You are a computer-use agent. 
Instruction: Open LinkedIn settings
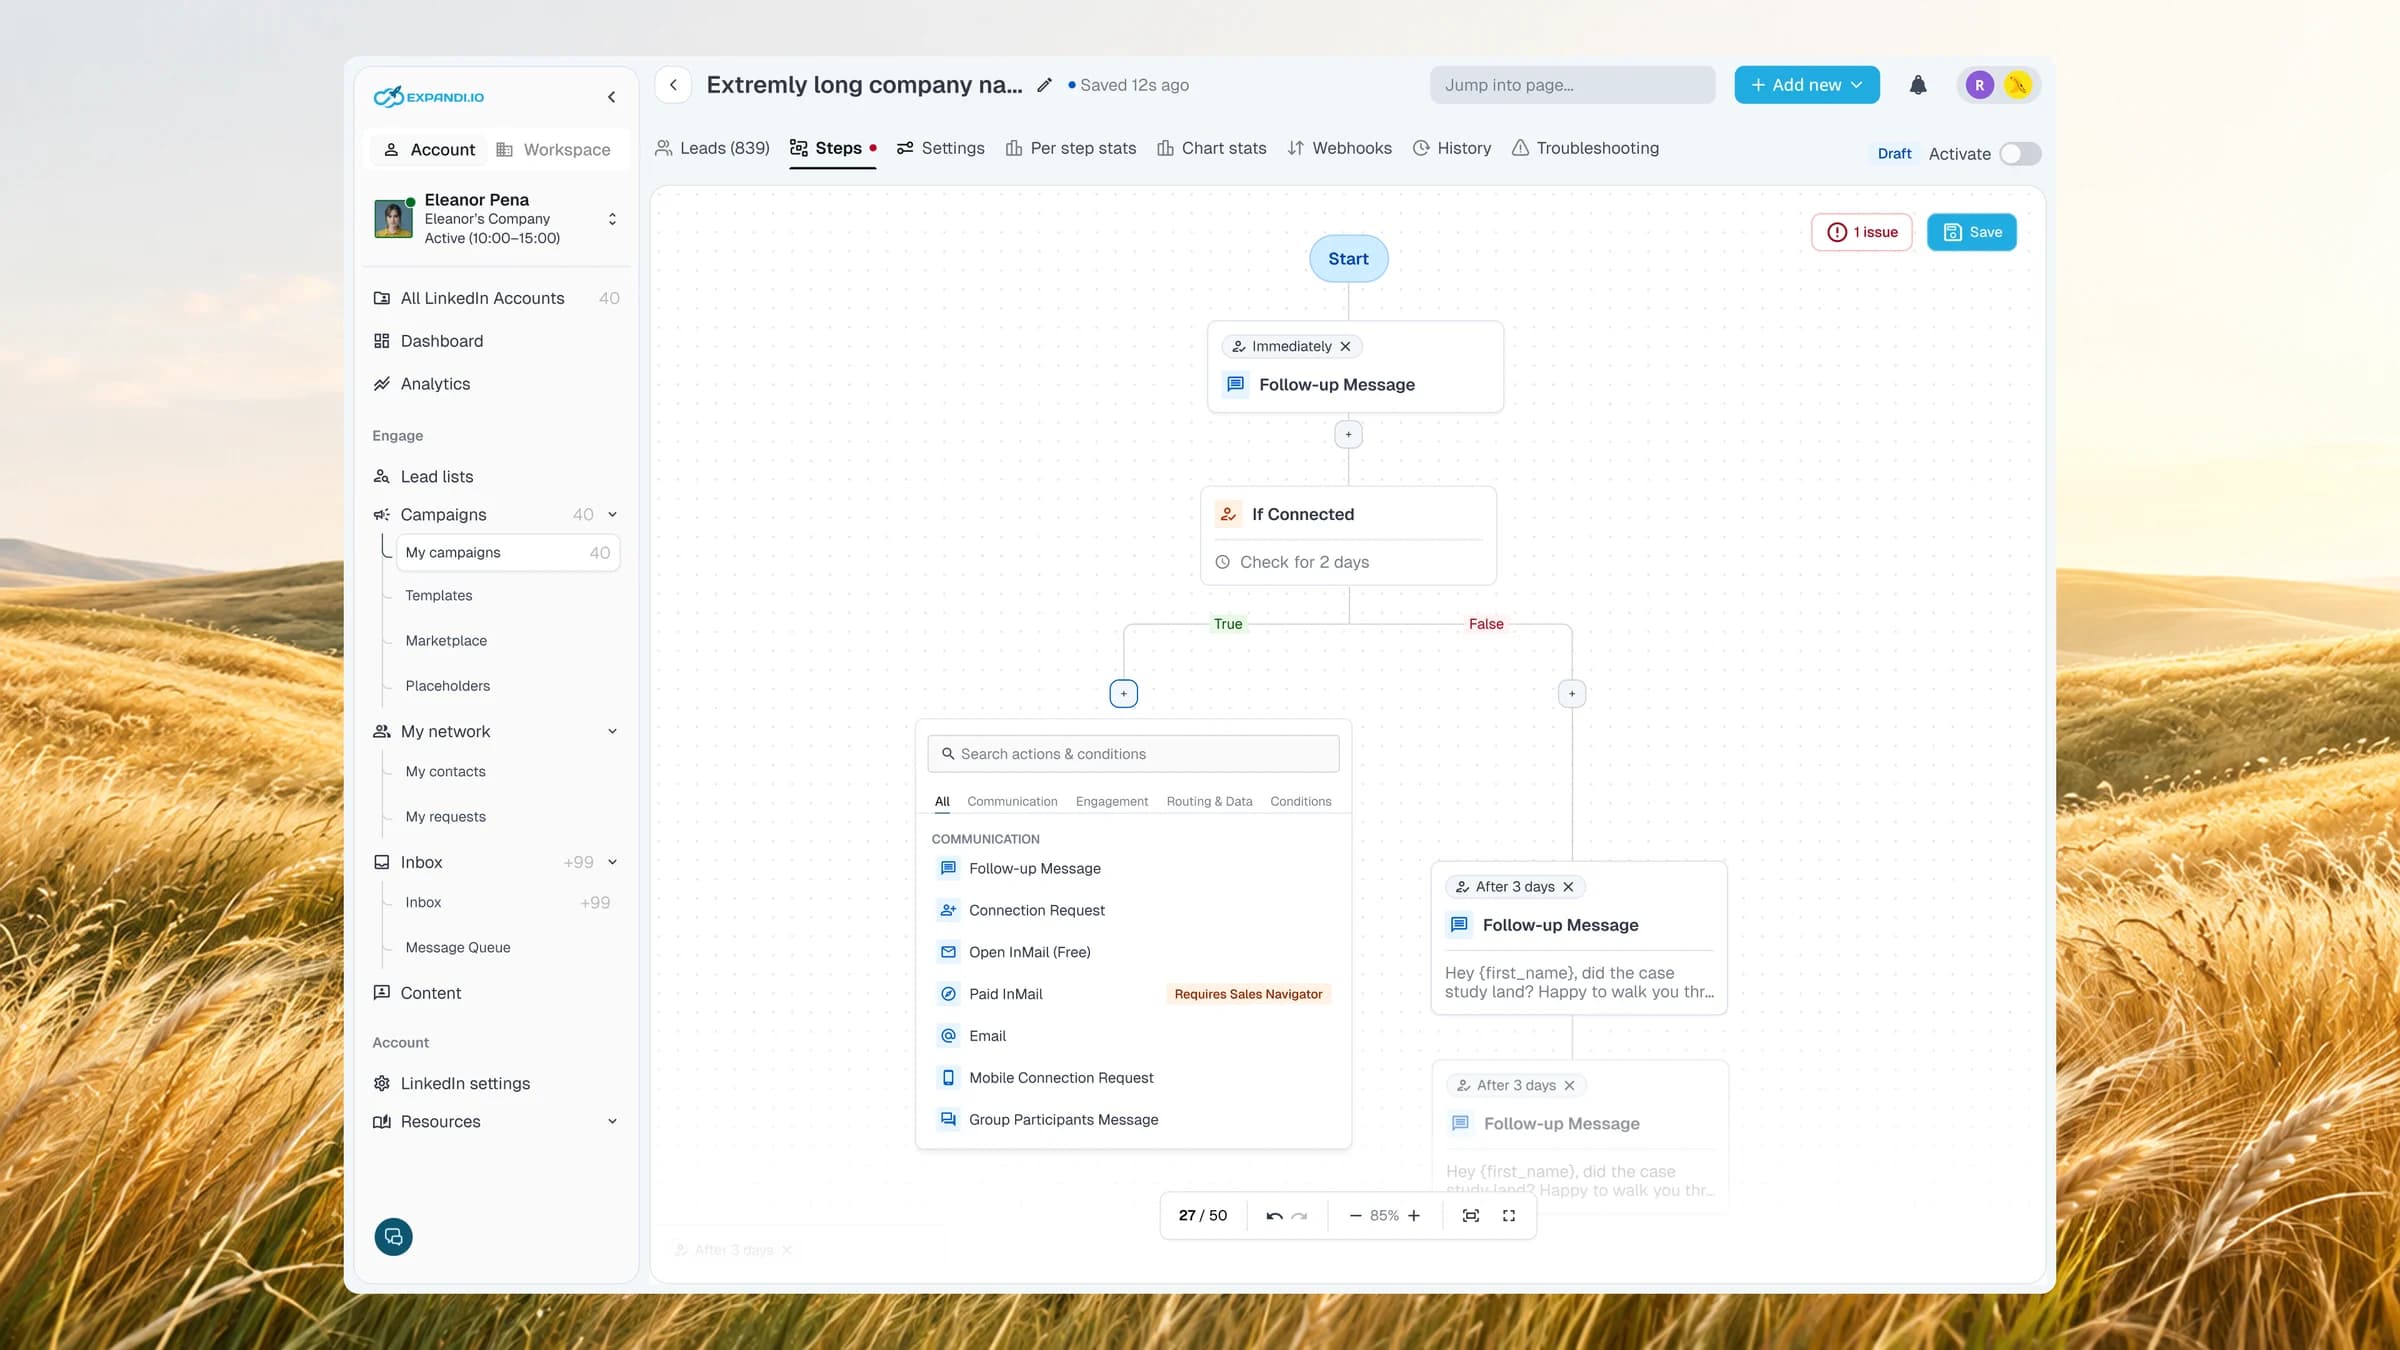click(x=465, y=1084)
